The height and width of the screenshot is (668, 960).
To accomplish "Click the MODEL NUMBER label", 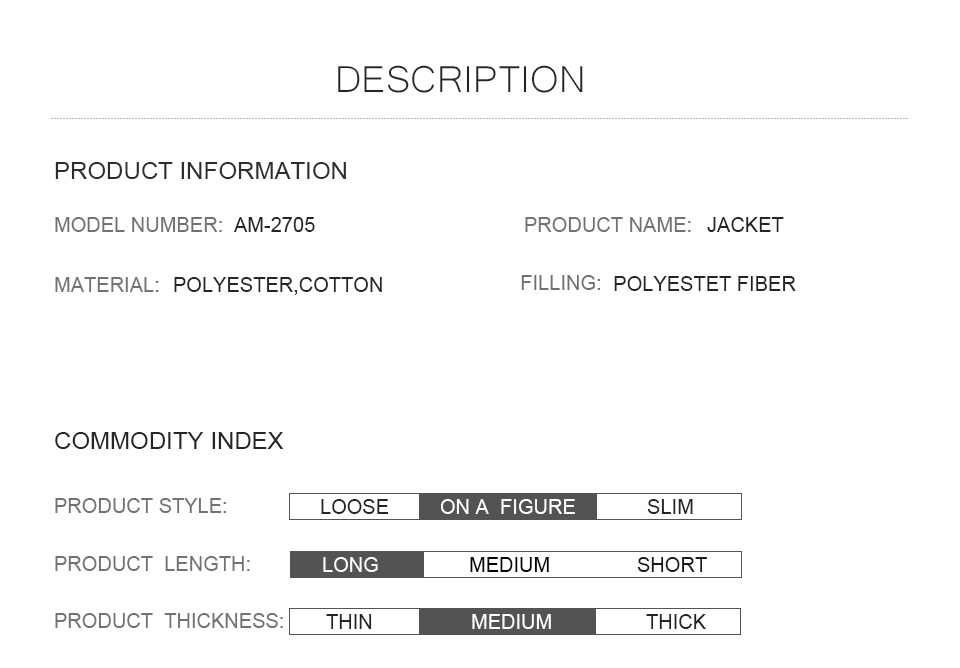I will [x=138, y=226].
